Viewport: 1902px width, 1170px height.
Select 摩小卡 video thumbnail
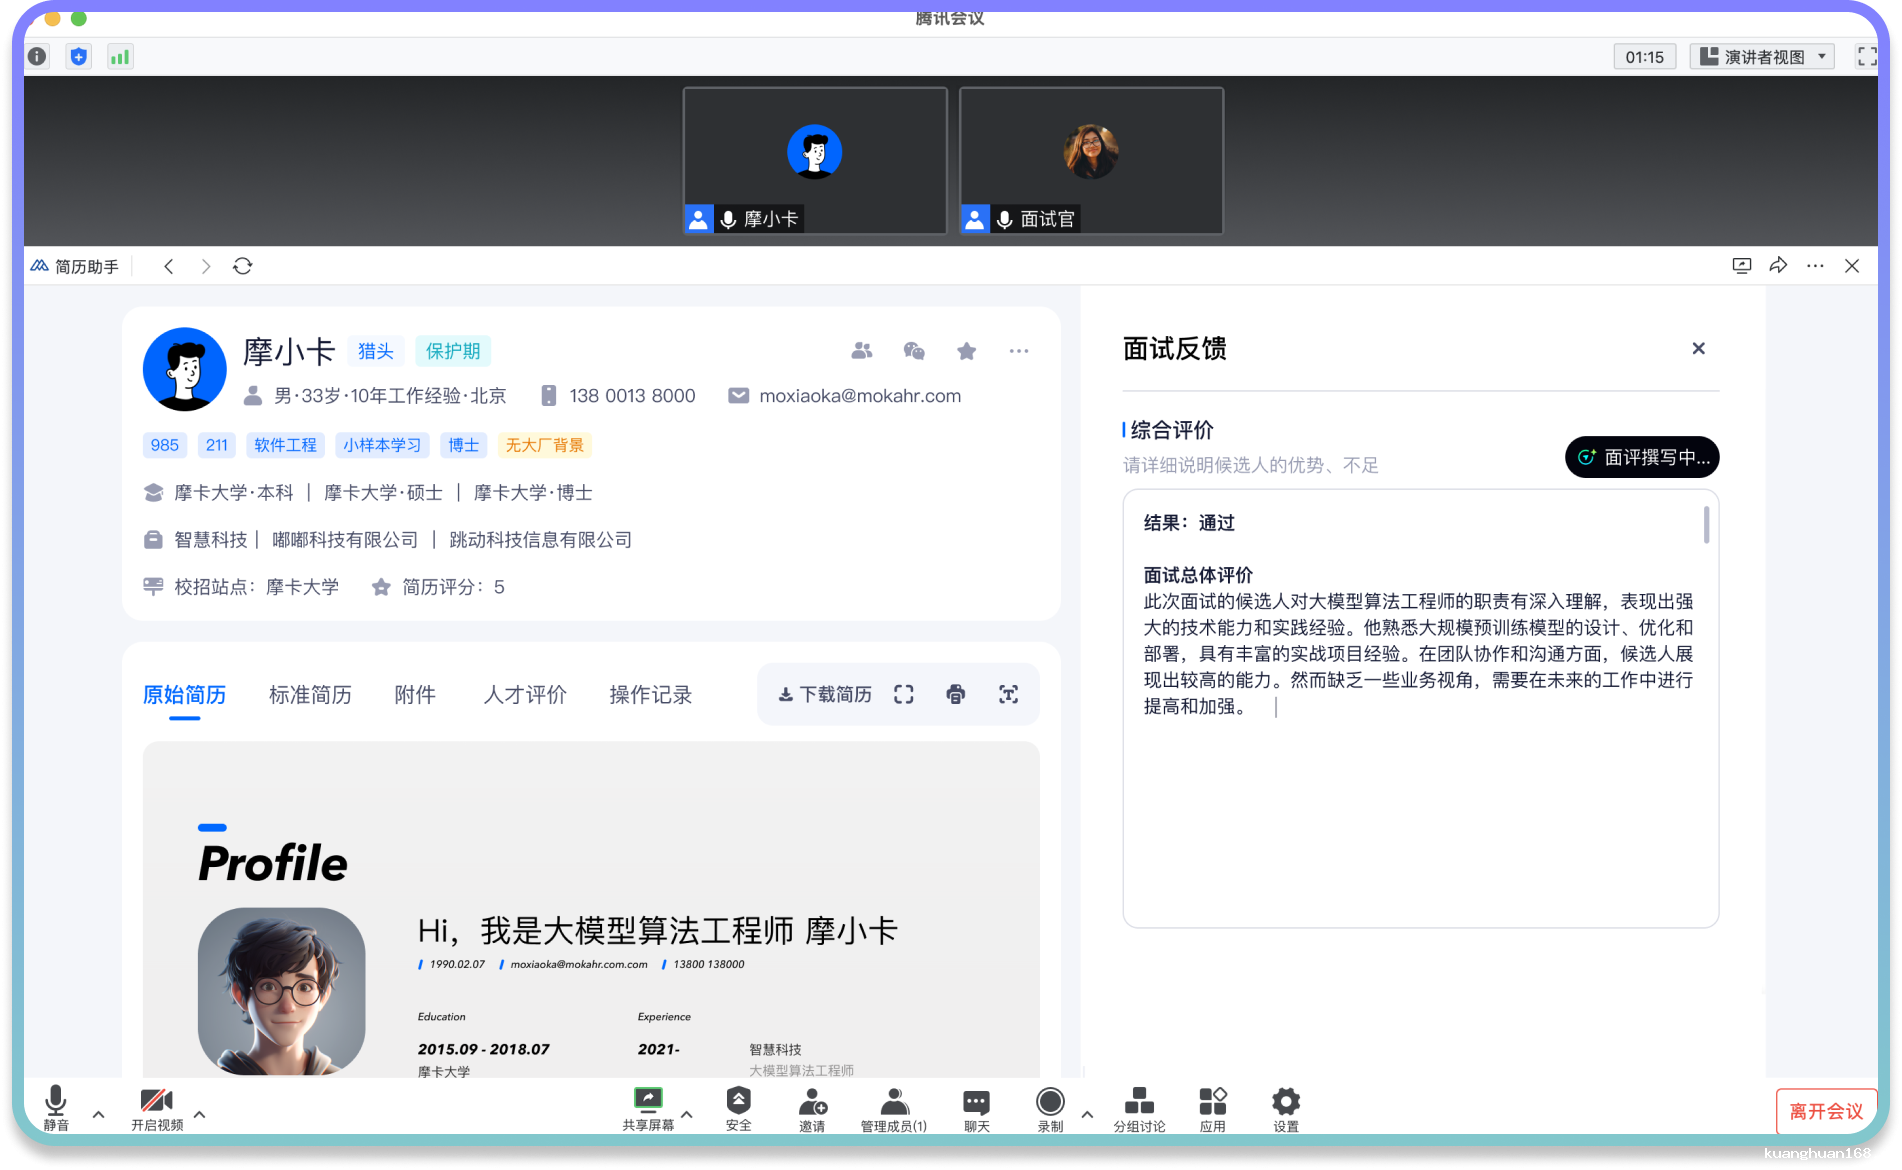coord(815,161)
